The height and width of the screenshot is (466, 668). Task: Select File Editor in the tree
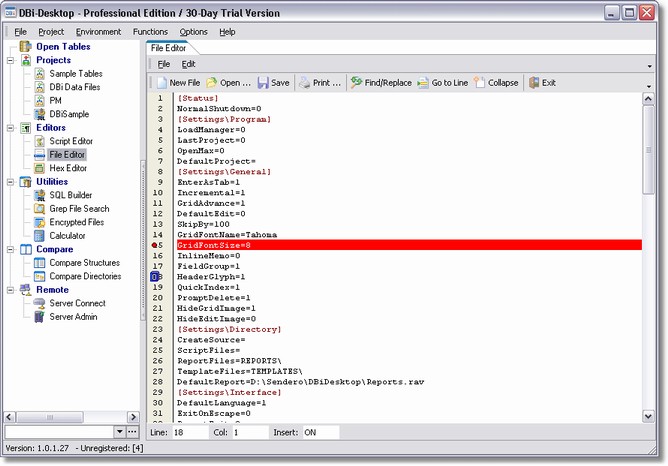click(x=67, y=155)
